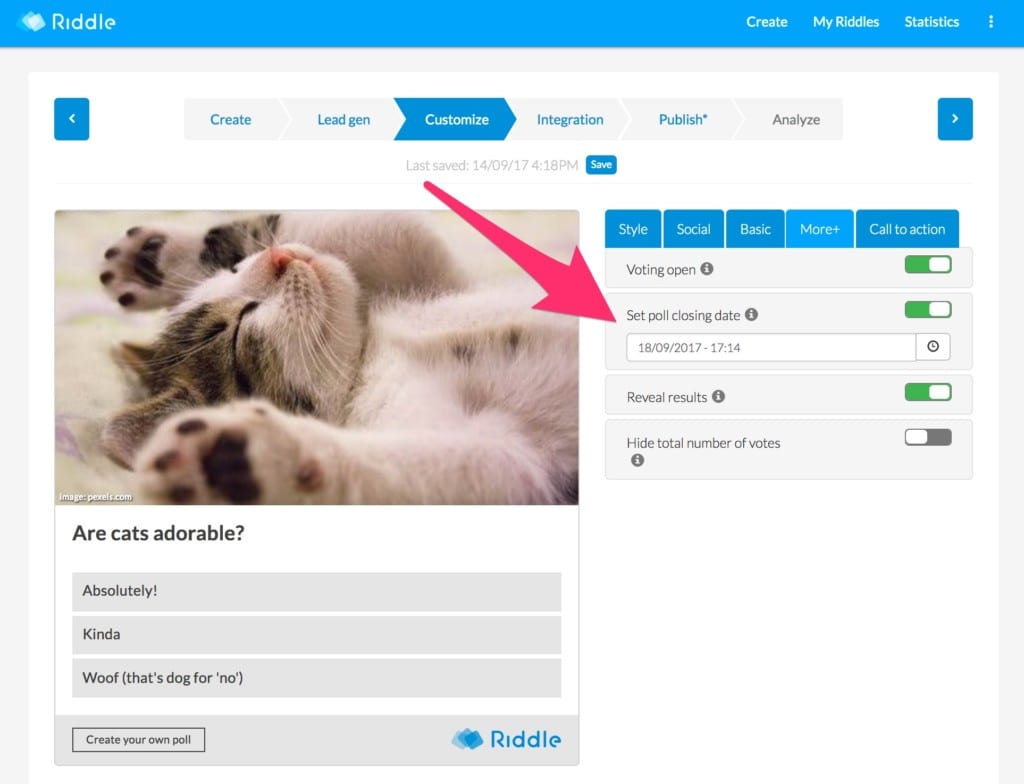Enable Hide total number of votes

[928, 437]
